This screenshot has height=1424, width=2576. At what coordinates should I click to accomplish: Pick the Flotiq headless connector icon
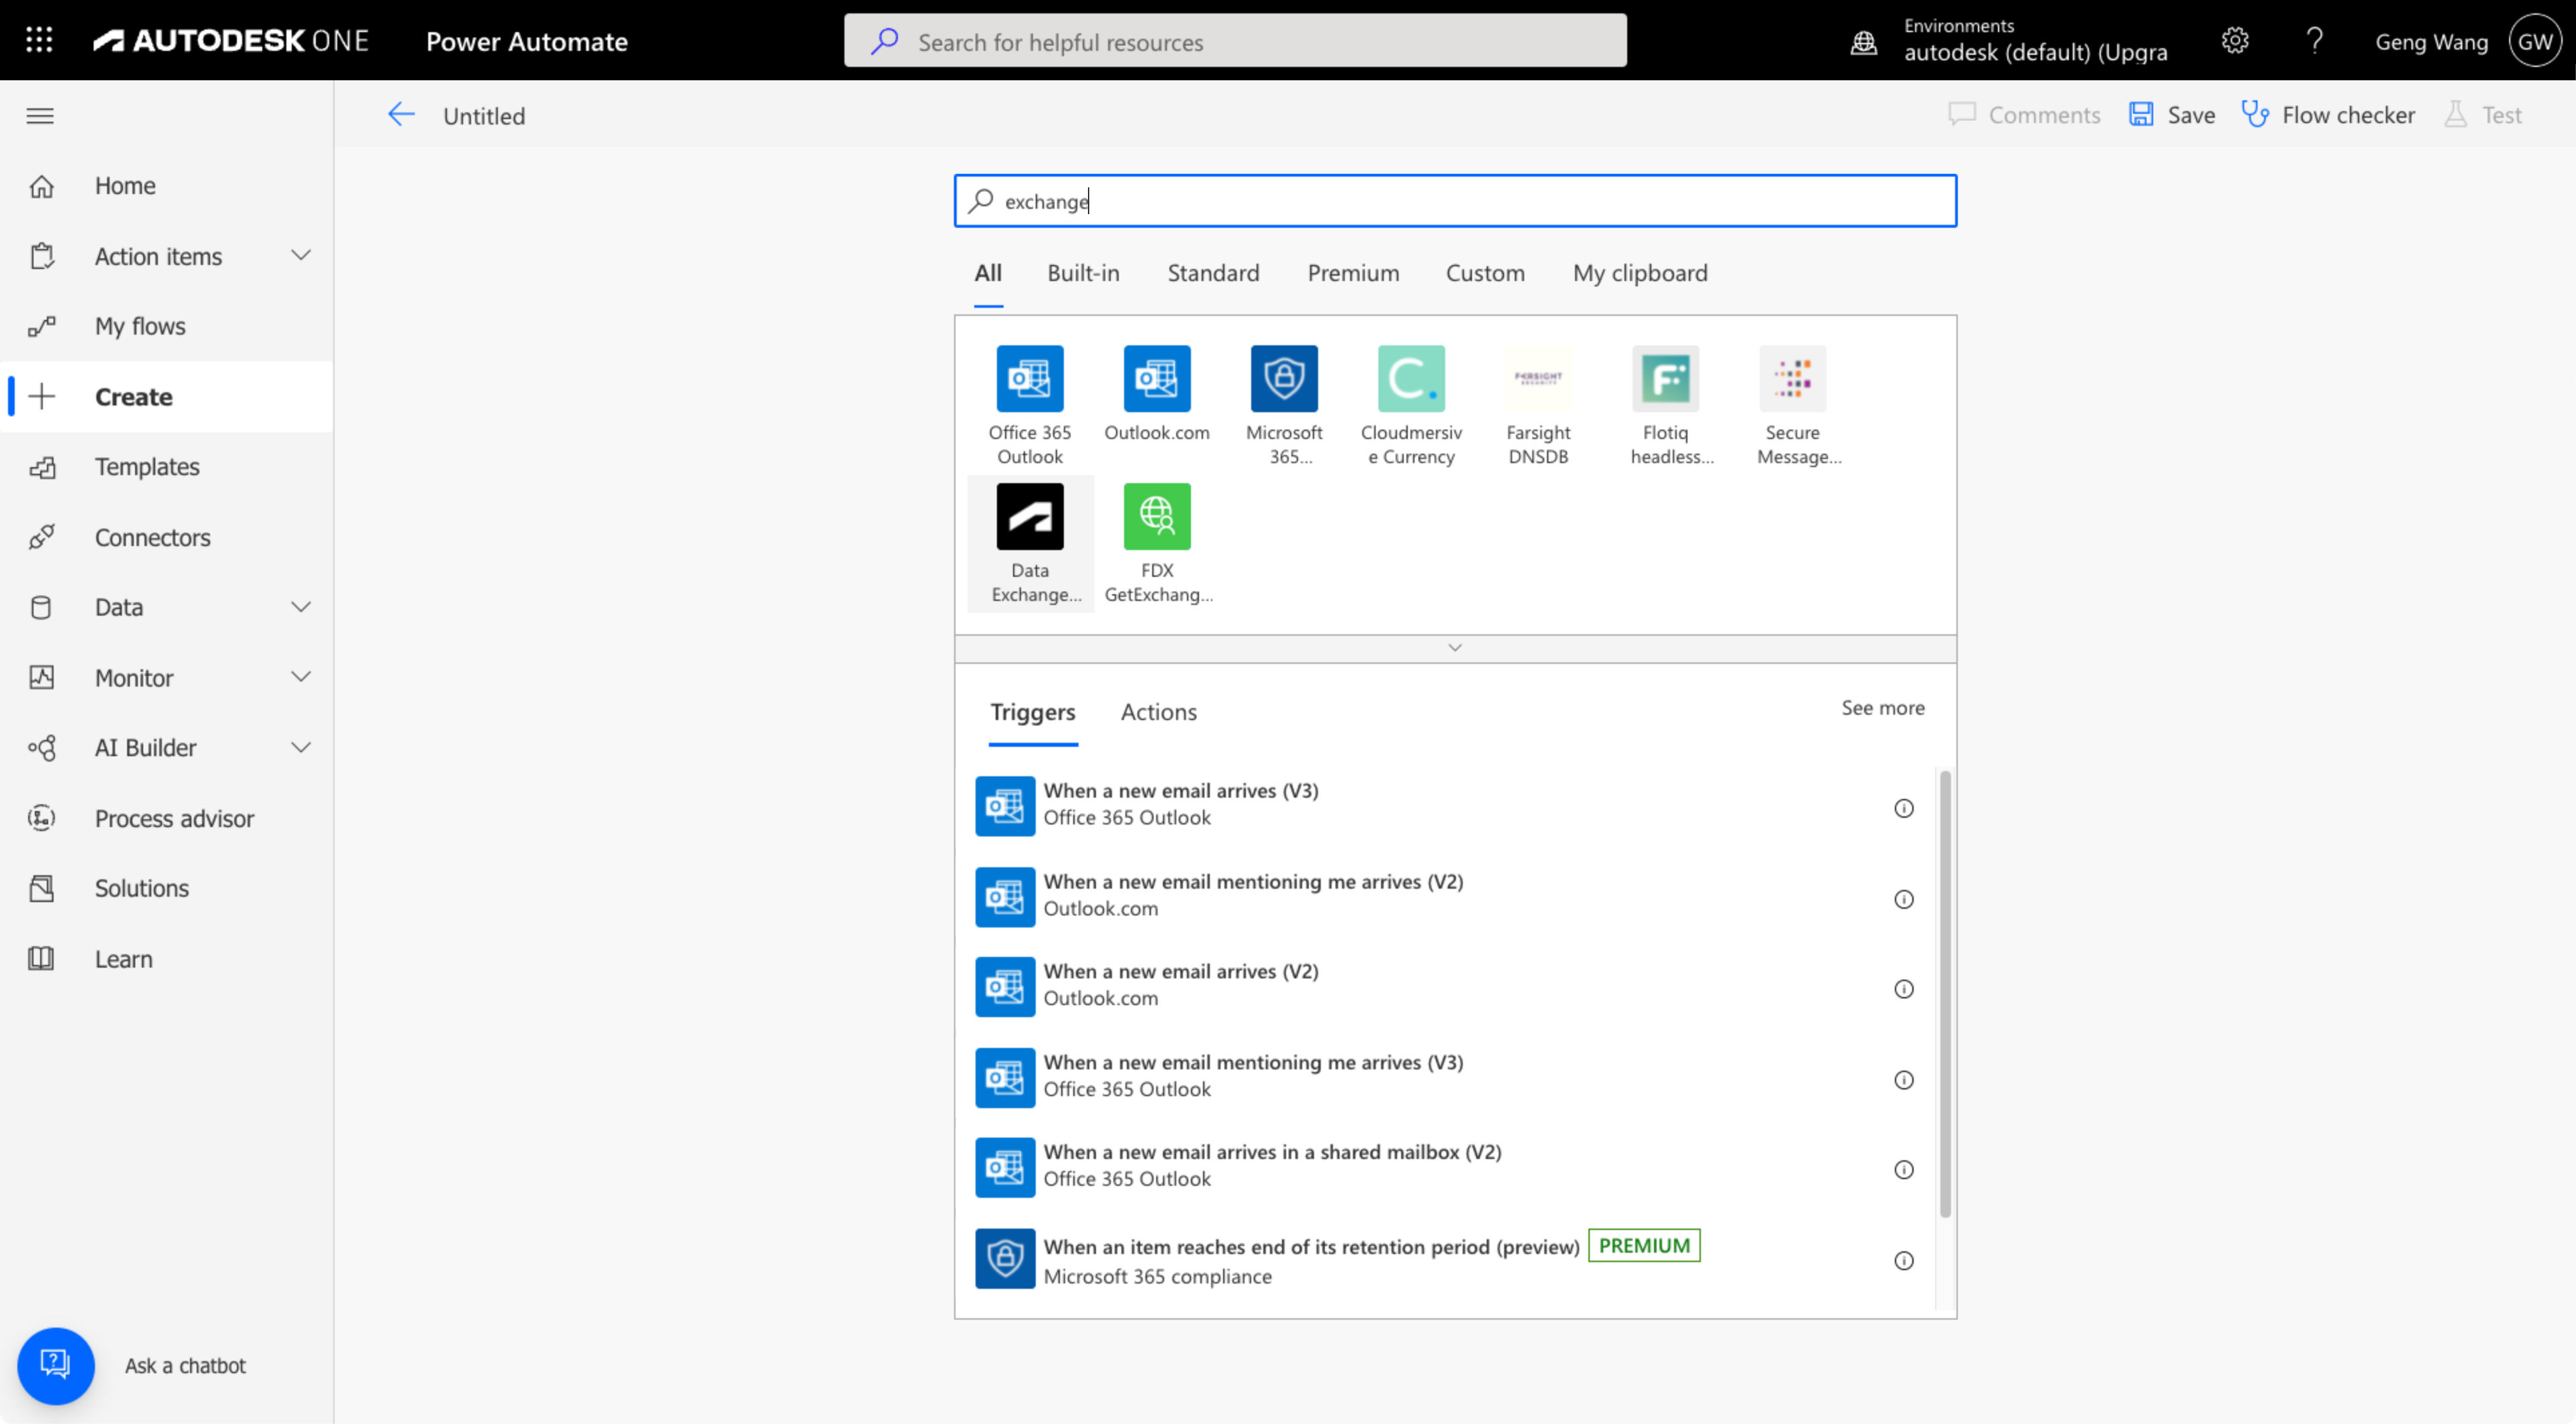(1664, 379)
